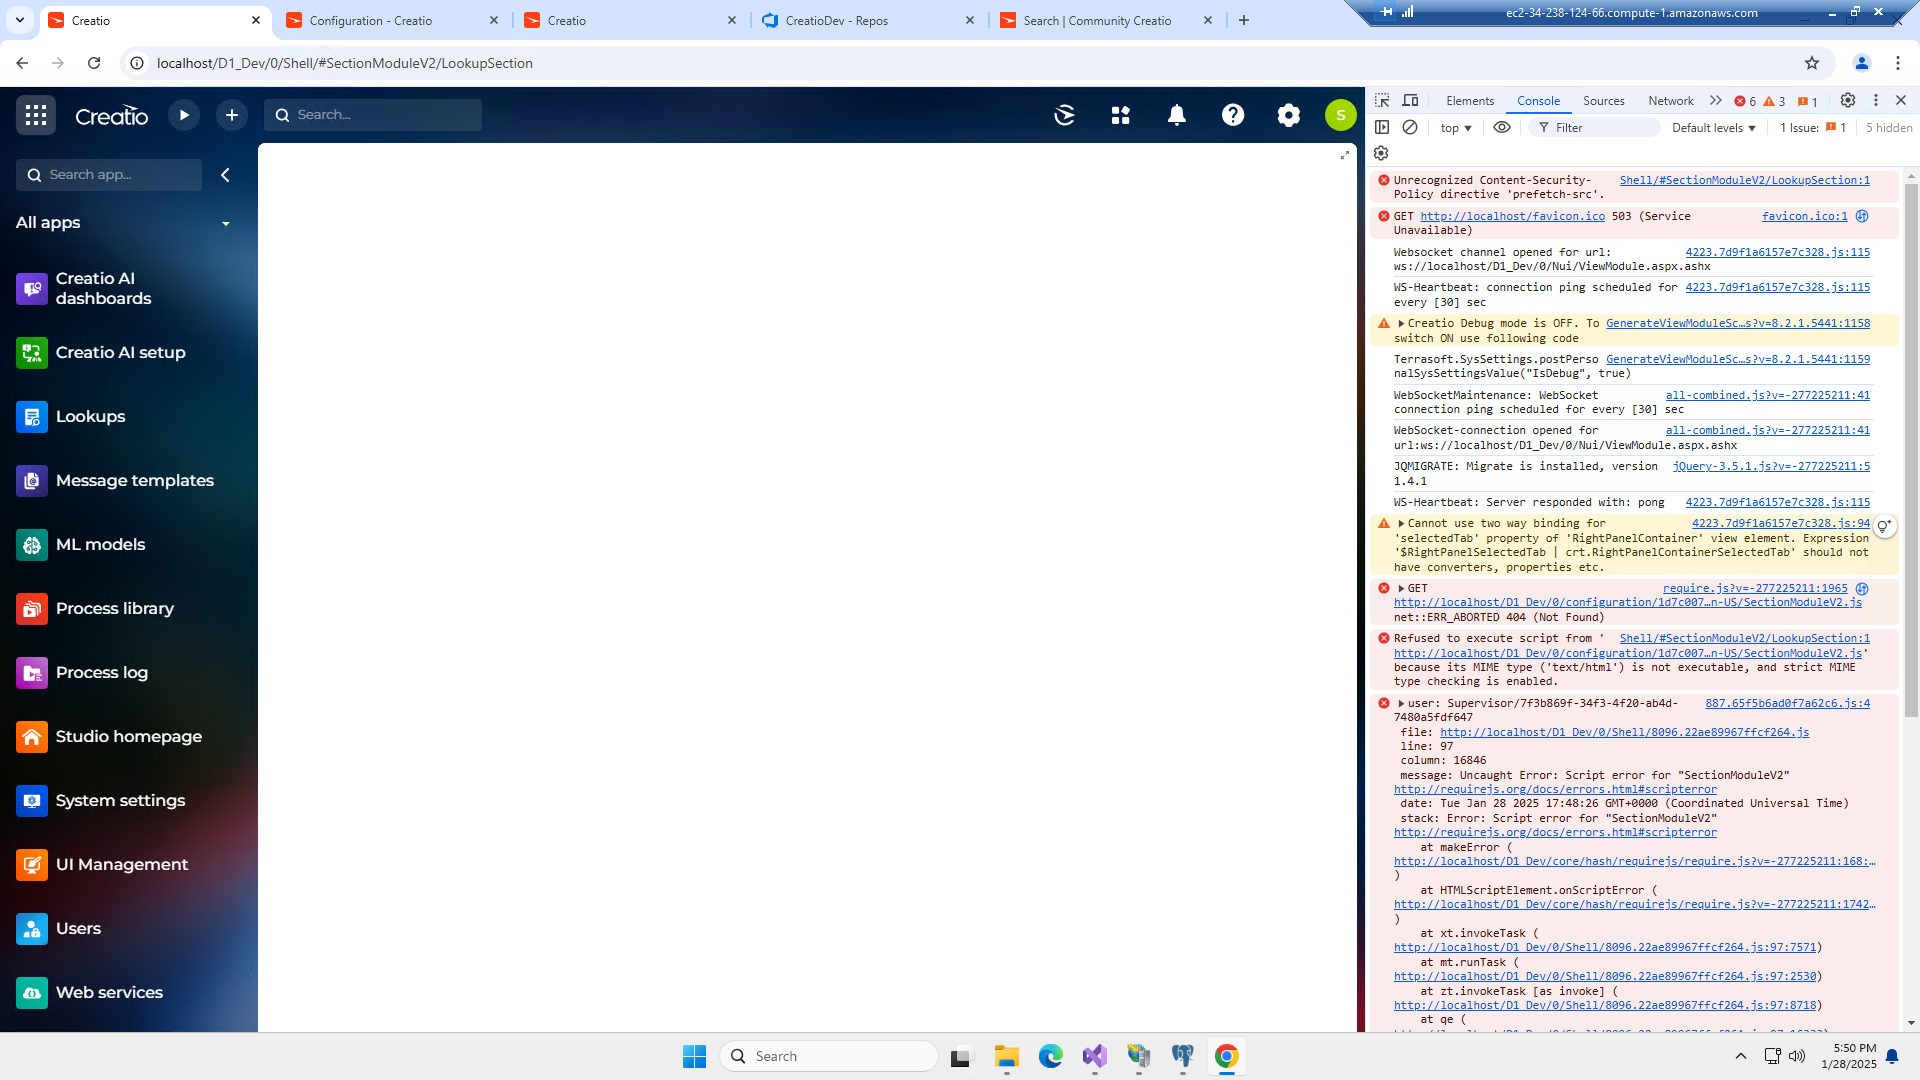Click the run process play button
1920x1080 pixels.
pyautogui.click(x=184, y=115)
